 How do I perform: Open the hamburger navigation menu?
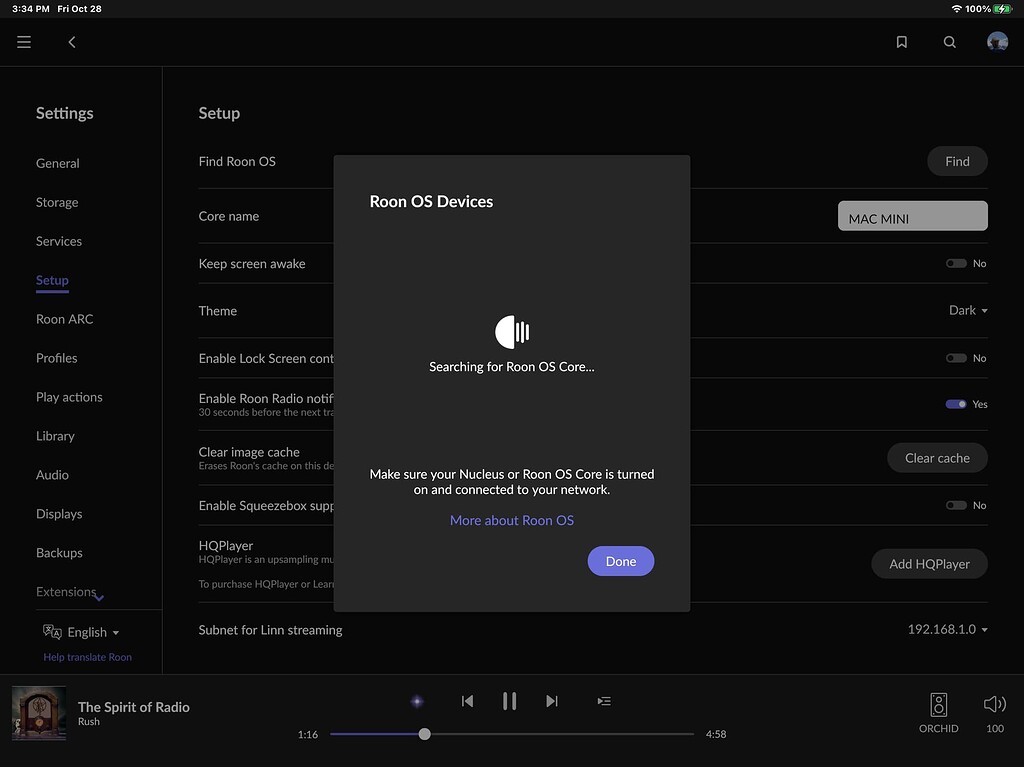click(23, 42)
